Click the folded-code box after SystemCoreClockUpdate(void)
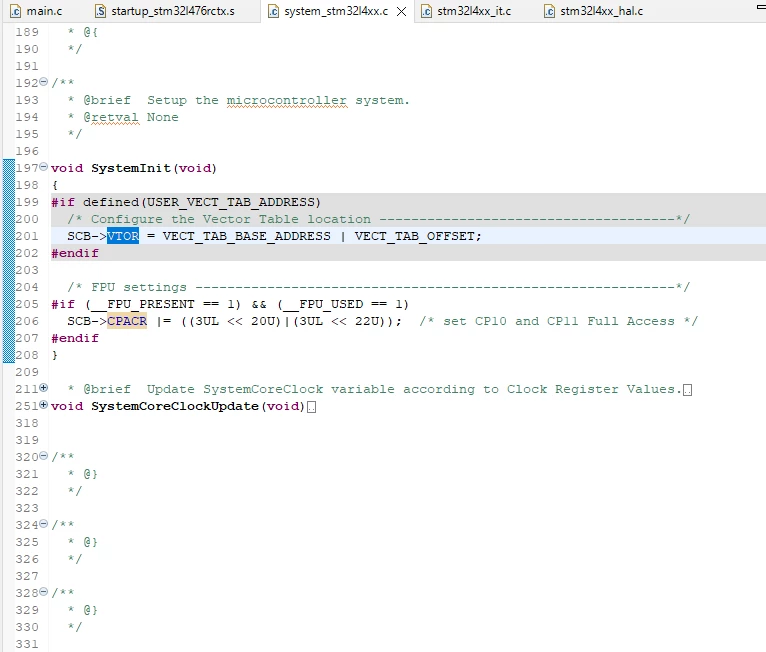Image resolution: width=766 pixels, height=652 pixels. (312, 407)
